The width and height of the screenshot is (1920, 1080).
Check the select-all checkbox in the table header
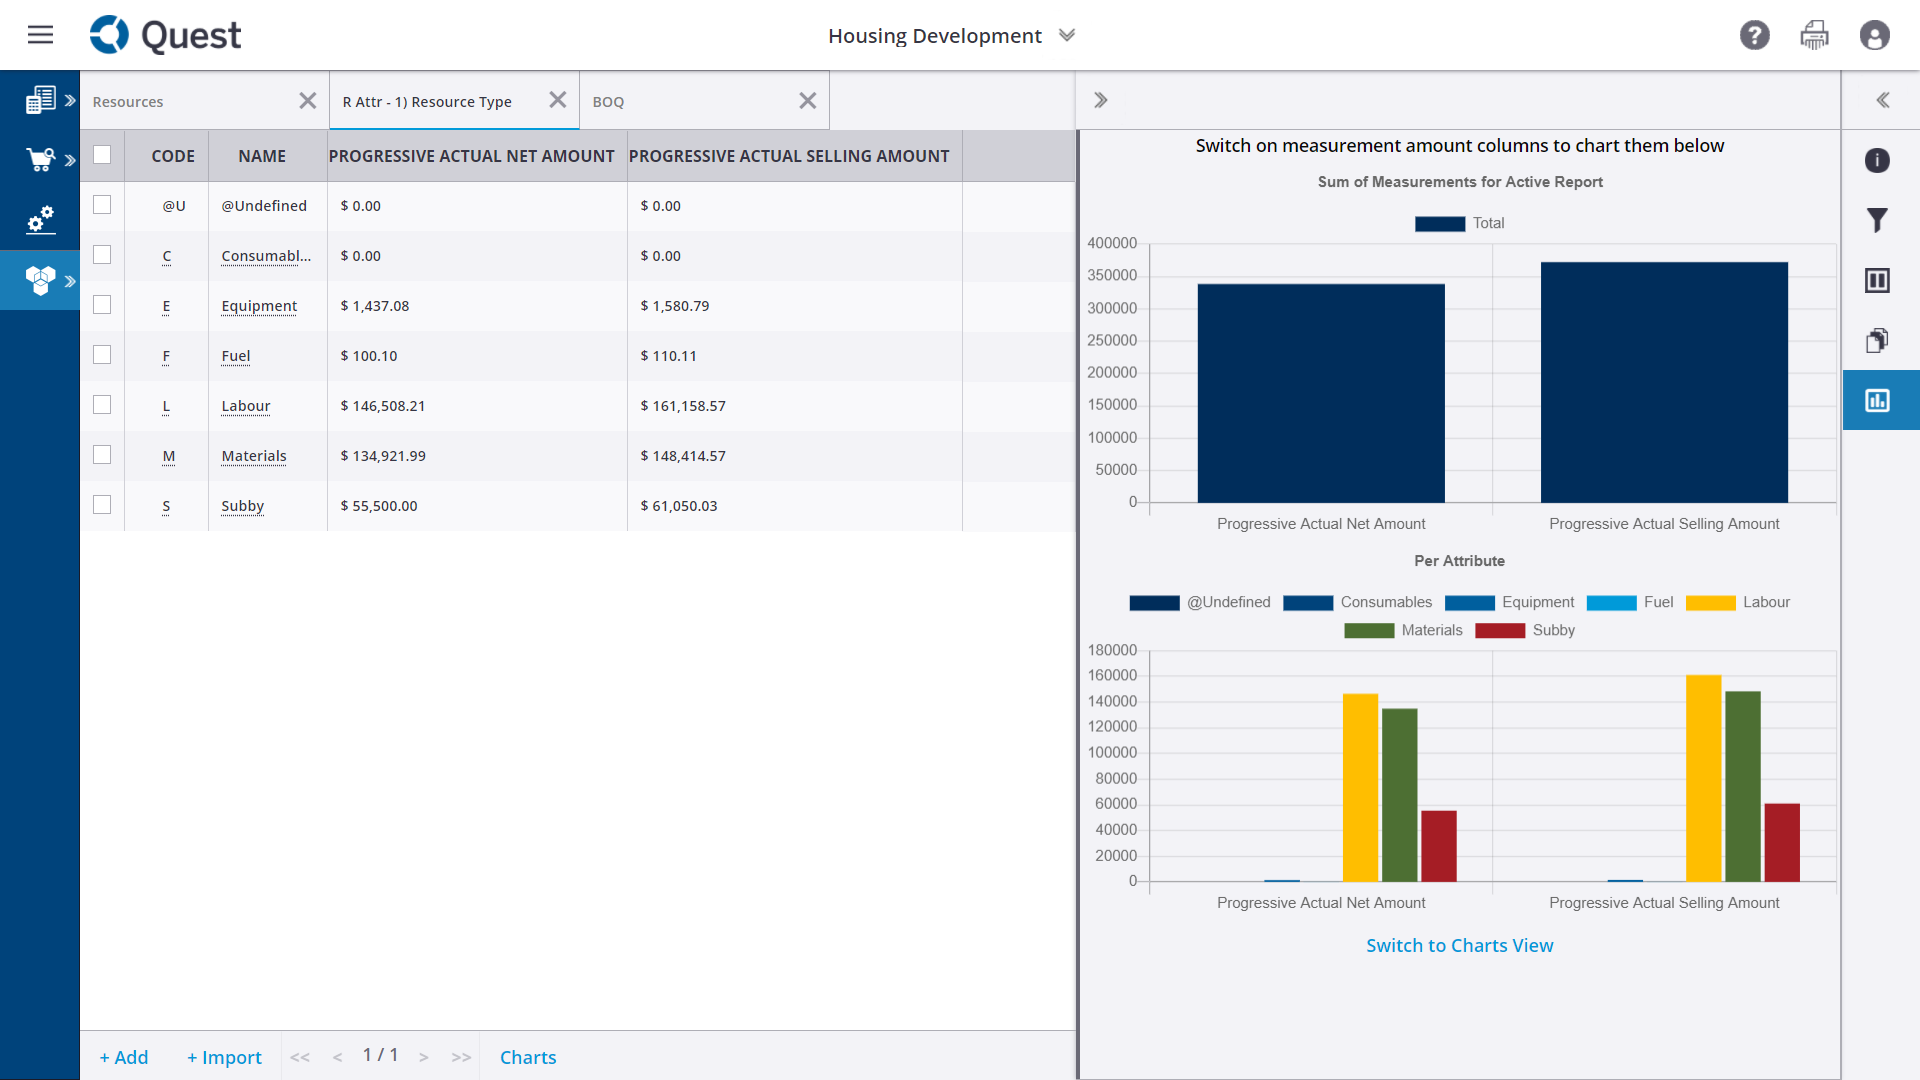[x=102, y=155]
